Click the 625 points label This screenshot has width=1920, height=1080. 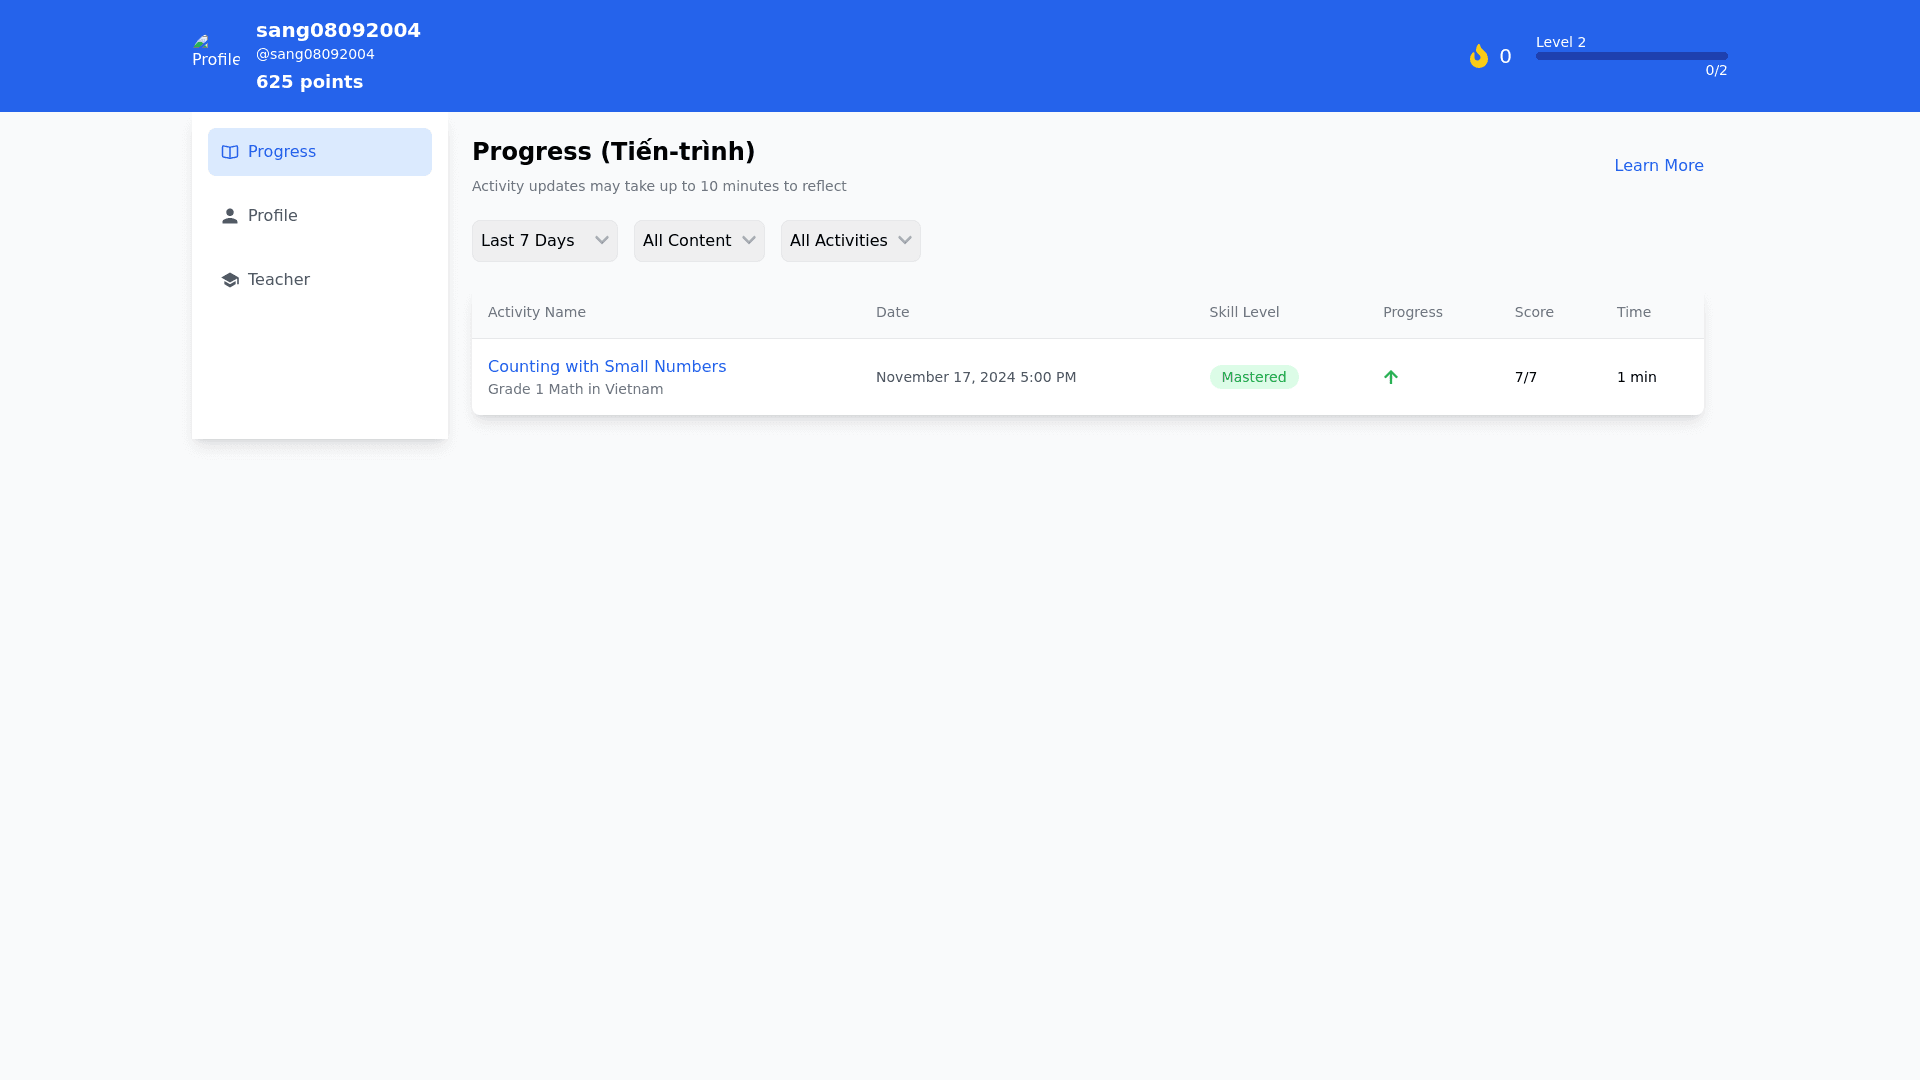[x=309, y=82]
